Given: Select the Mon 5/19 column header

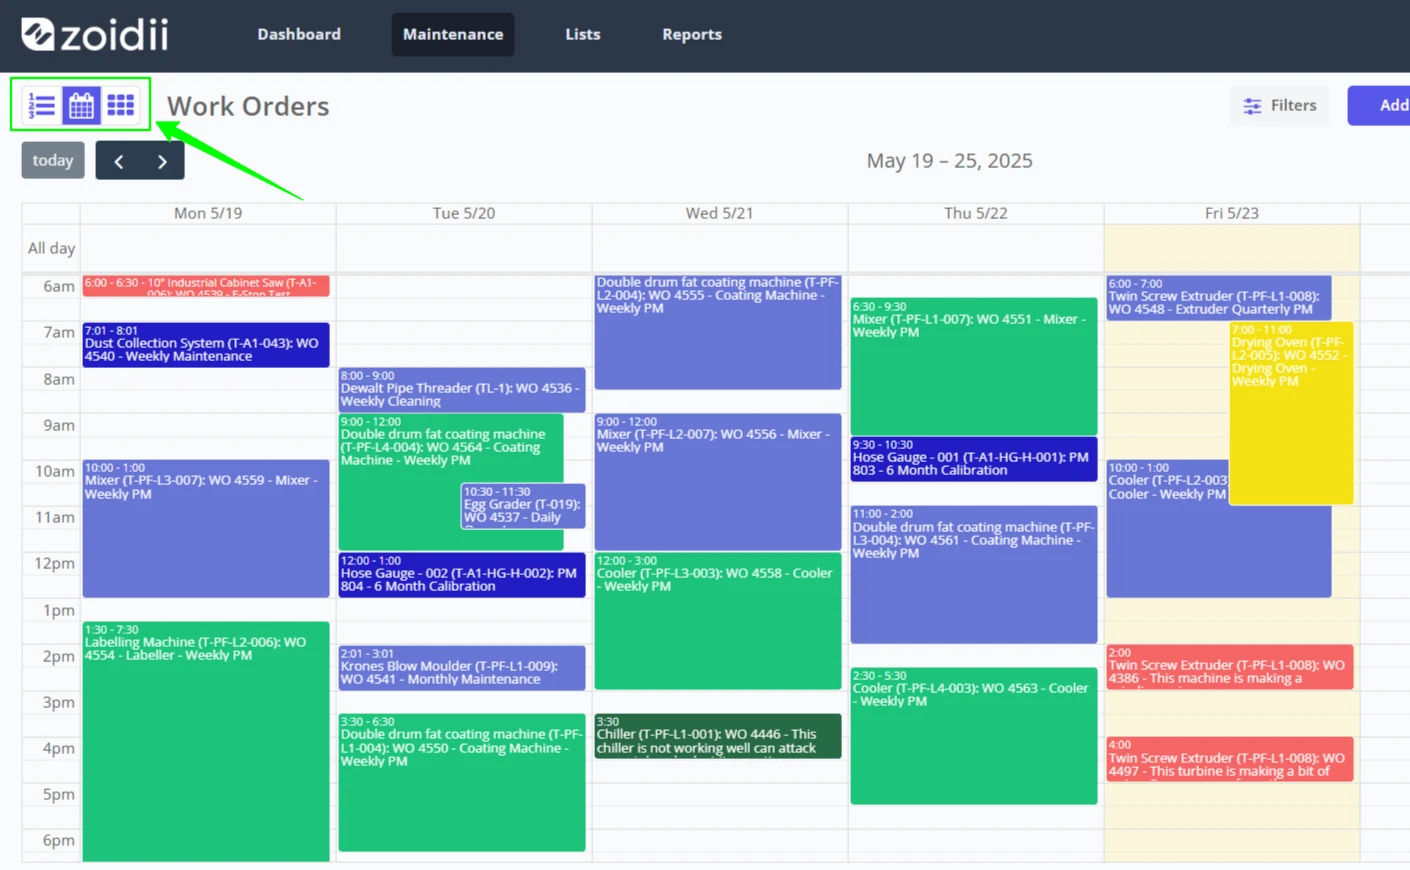Looking at the screenshot, I should pos(208,213).
